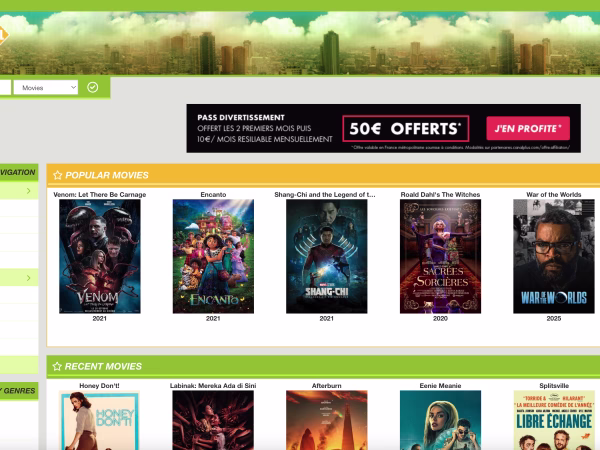600x450 pixels.
Task: Open the Splitsville poster thumbnail
Action: click(553, 420)
